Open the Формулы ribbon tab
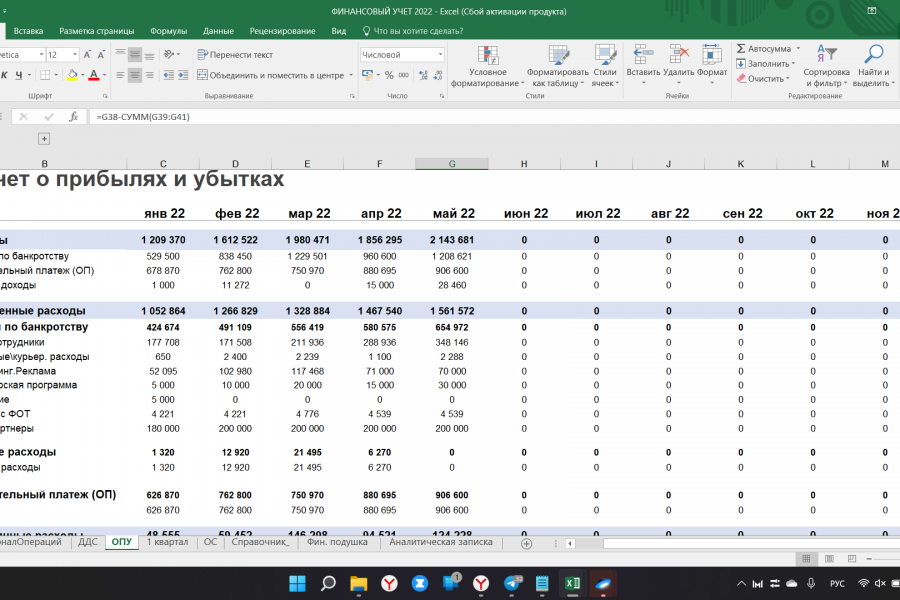This screenshot has width=900, height=600. coord(168,31)
